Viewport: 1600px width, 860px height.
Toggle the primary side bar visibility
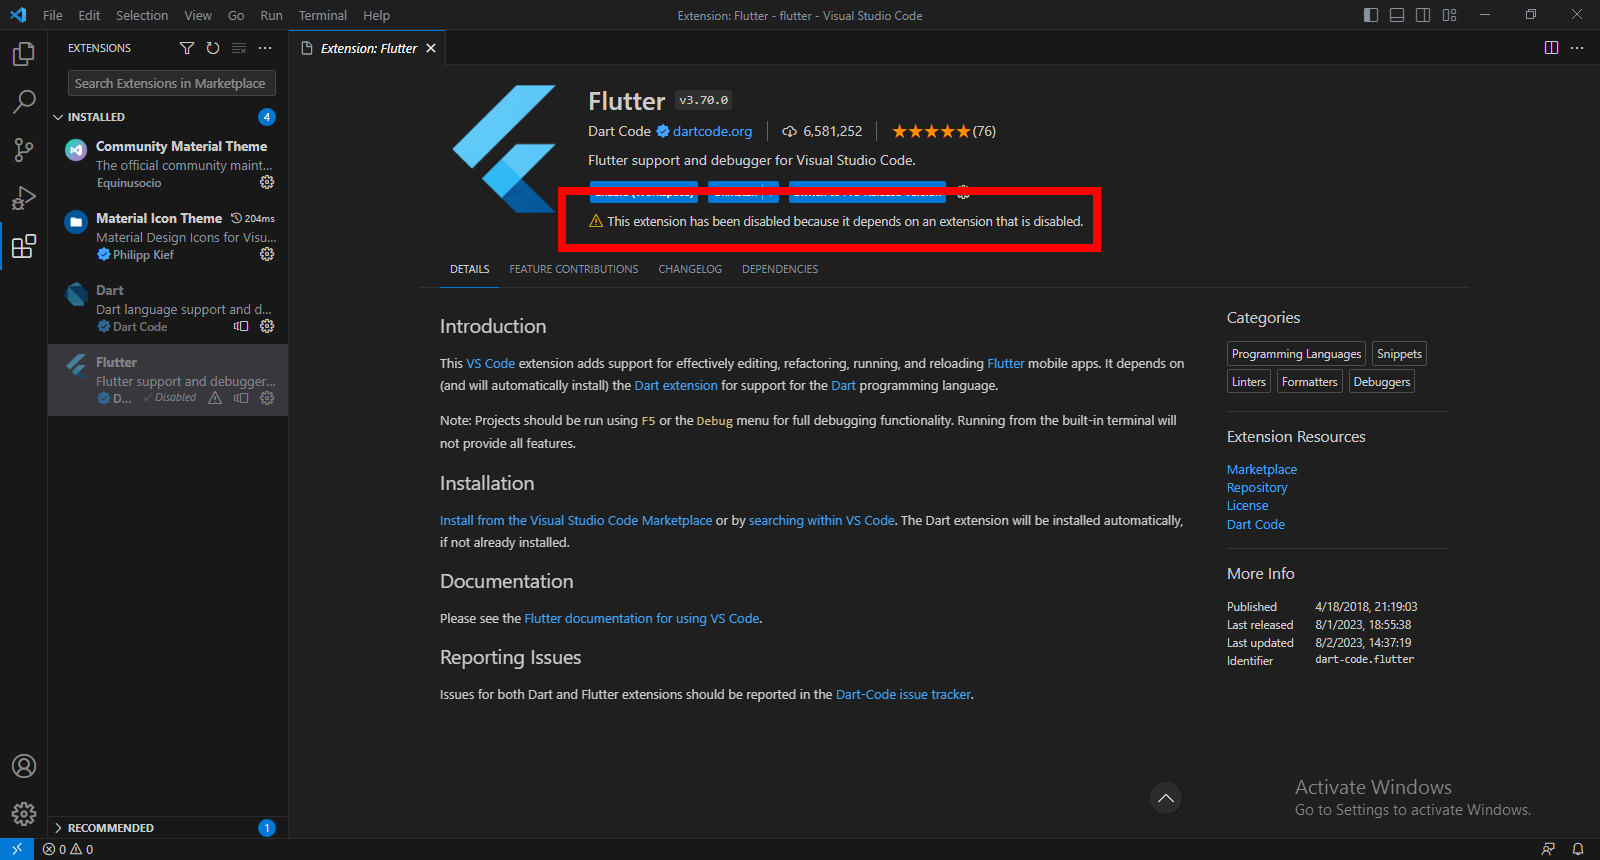click(1371, 15)
